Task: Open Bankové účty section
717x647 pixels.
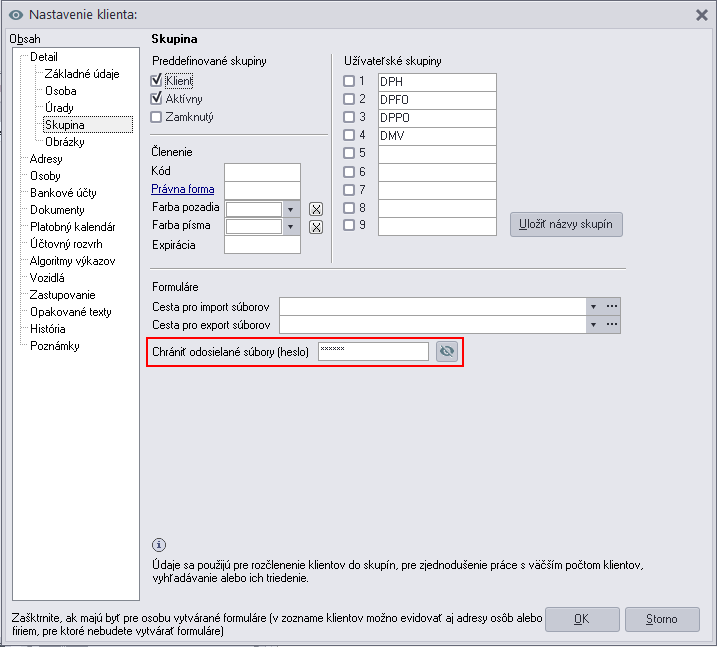Action: (x=63, y=192)
